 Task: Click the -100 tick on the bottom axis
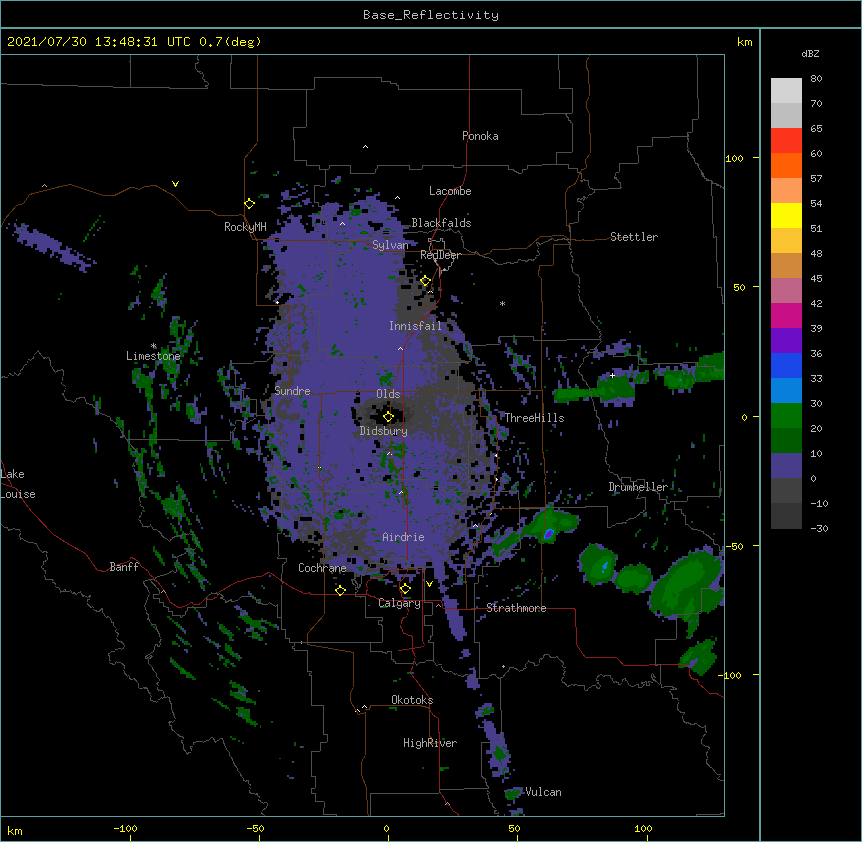tap(125, 828)
